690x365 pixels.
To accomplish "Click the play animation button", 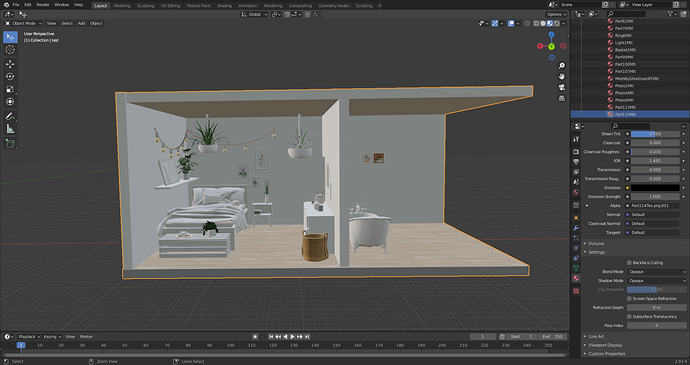I will point(292,336).
